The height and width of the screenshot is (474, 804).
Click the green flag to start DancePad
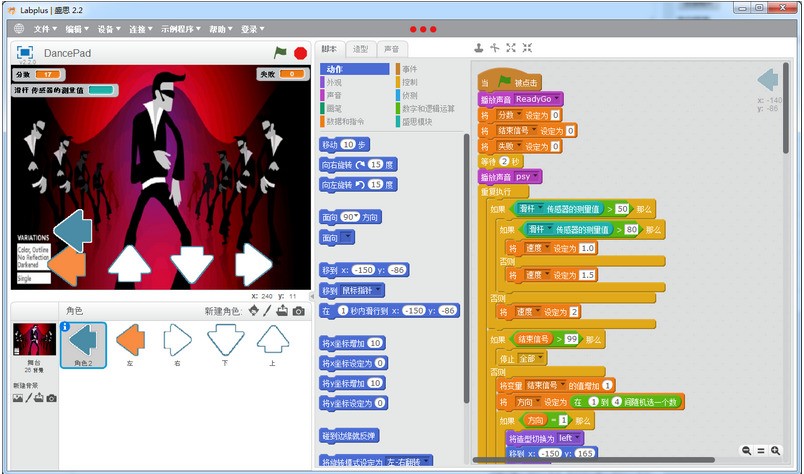281,53
